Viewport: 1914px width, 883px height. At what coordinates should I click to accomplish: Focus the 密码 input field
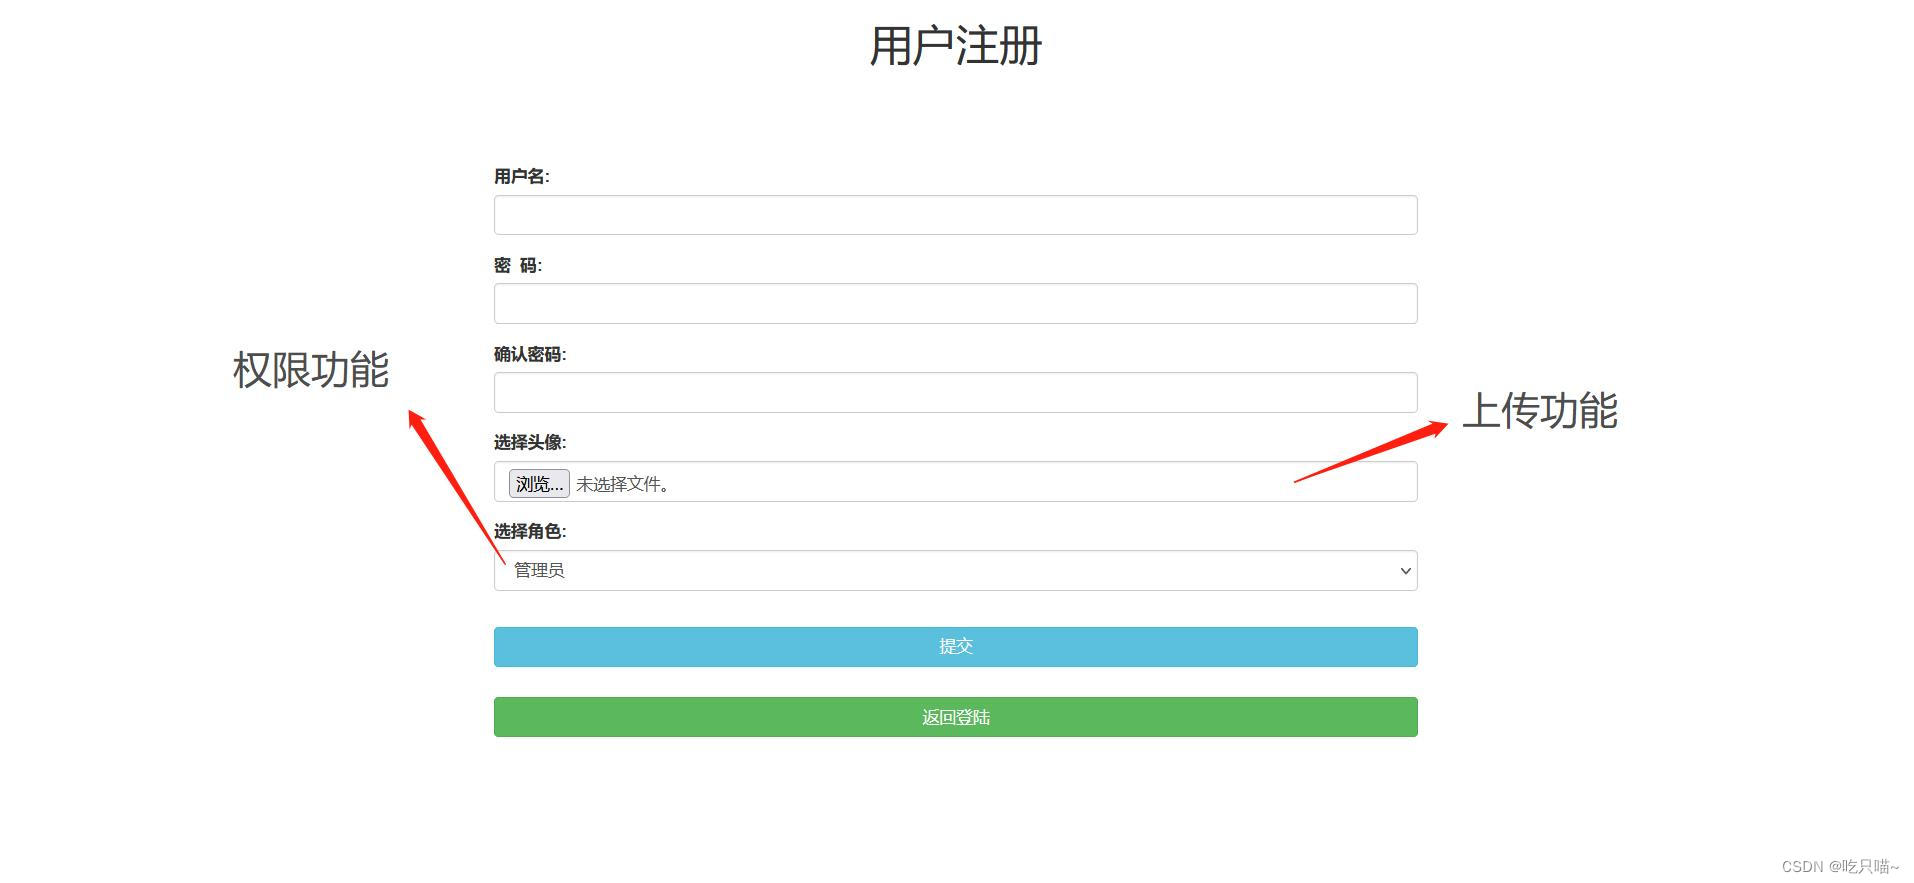955,303
